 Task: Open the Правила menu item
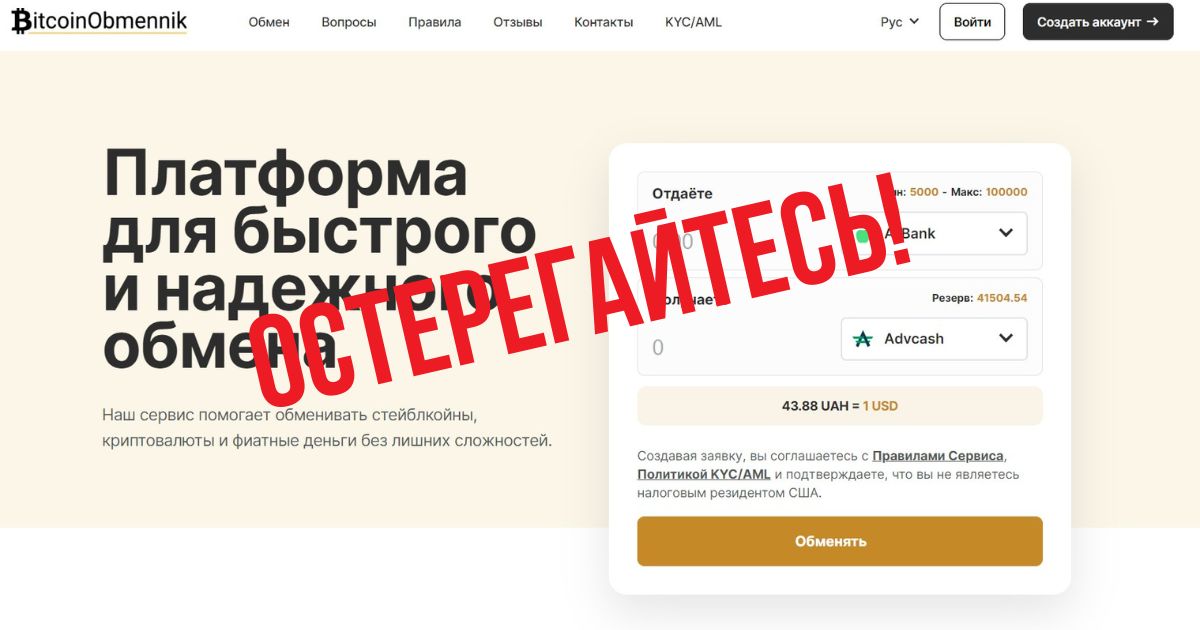pos(435,22)
